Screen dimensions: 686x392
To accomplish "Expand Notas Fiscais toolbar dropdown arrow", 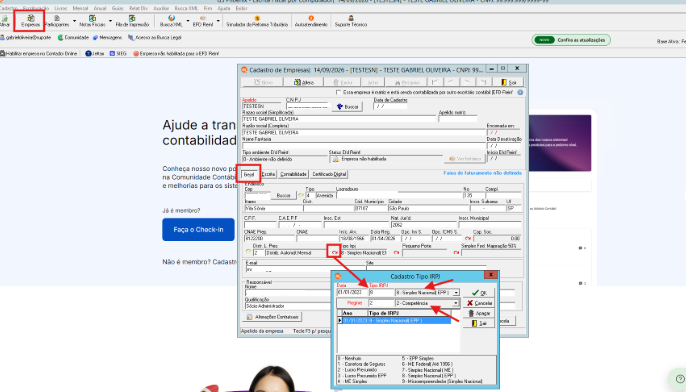I will [x=110, y=21].
